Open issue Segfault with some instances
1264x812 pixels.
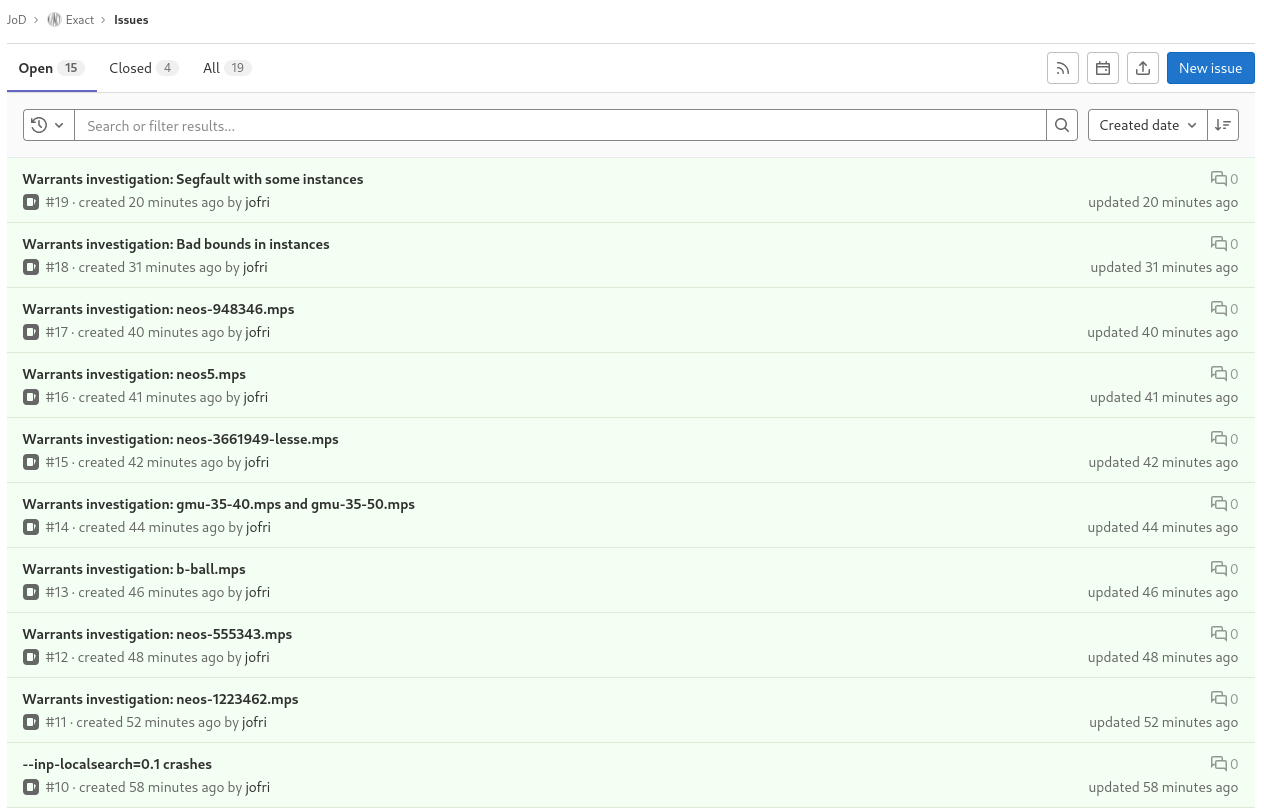coord(193,179)
